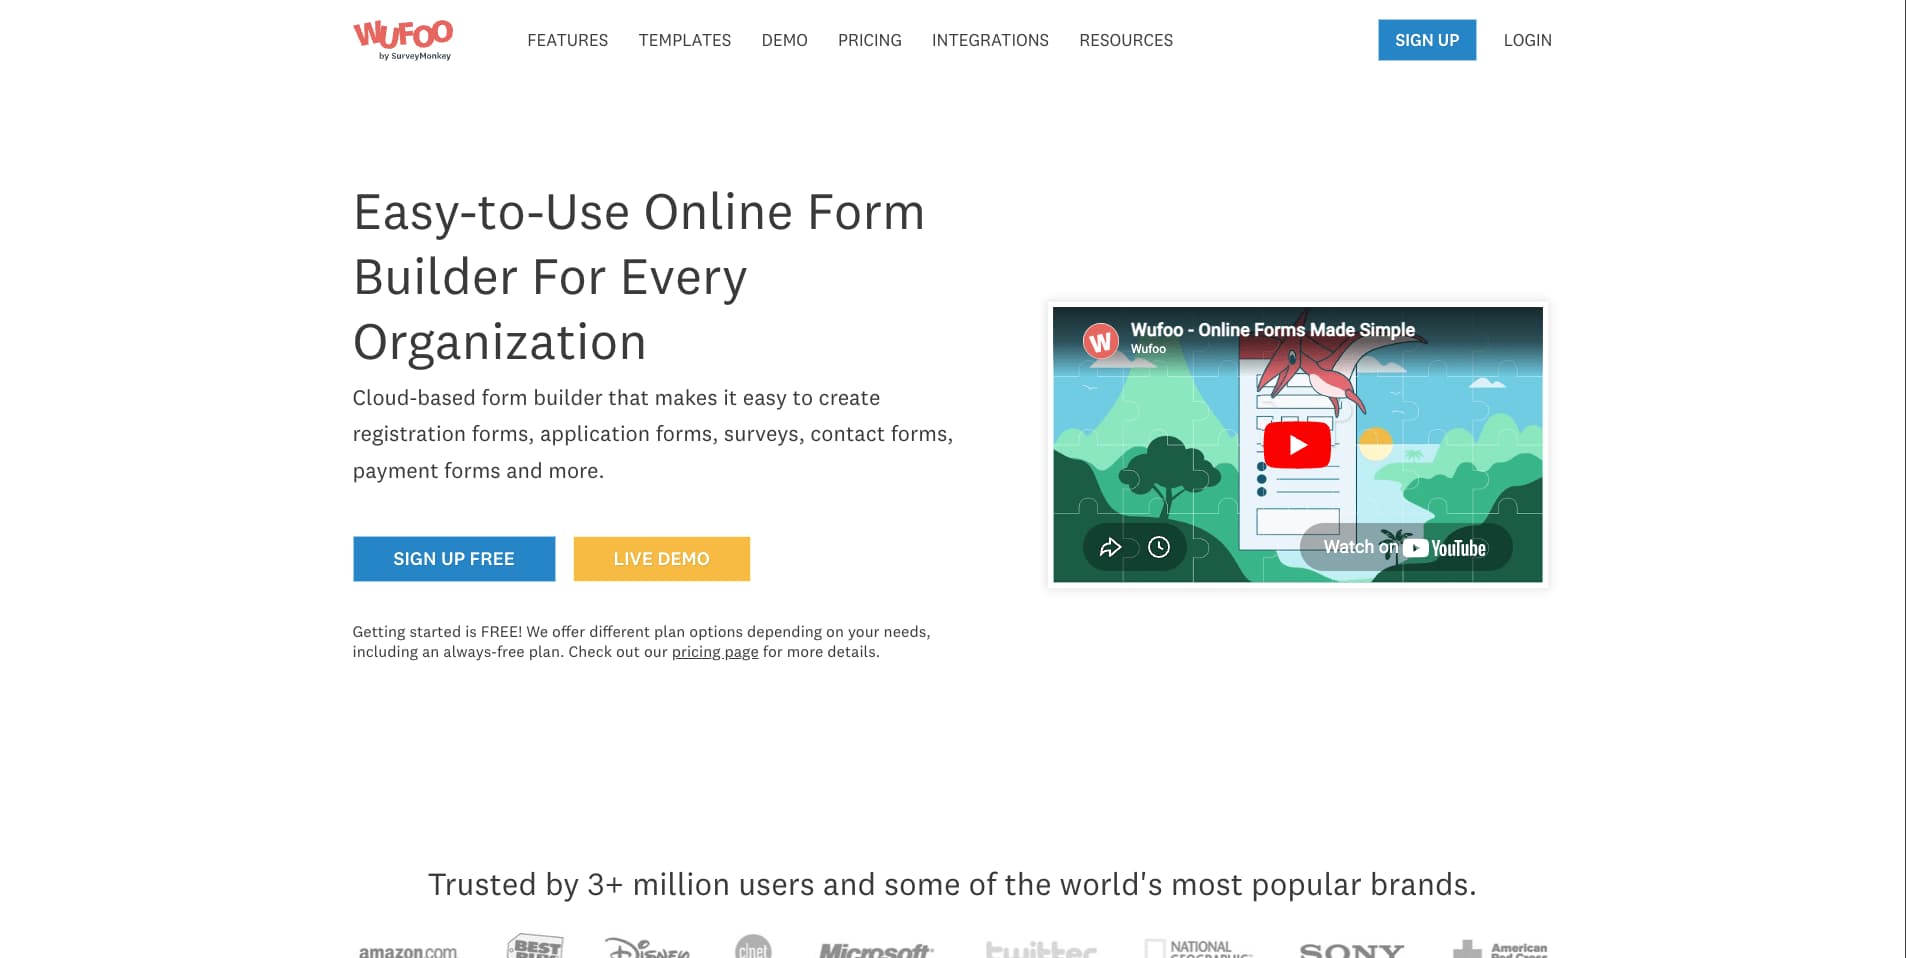Click the Wufoo channel name under video title

(1148, 349)
